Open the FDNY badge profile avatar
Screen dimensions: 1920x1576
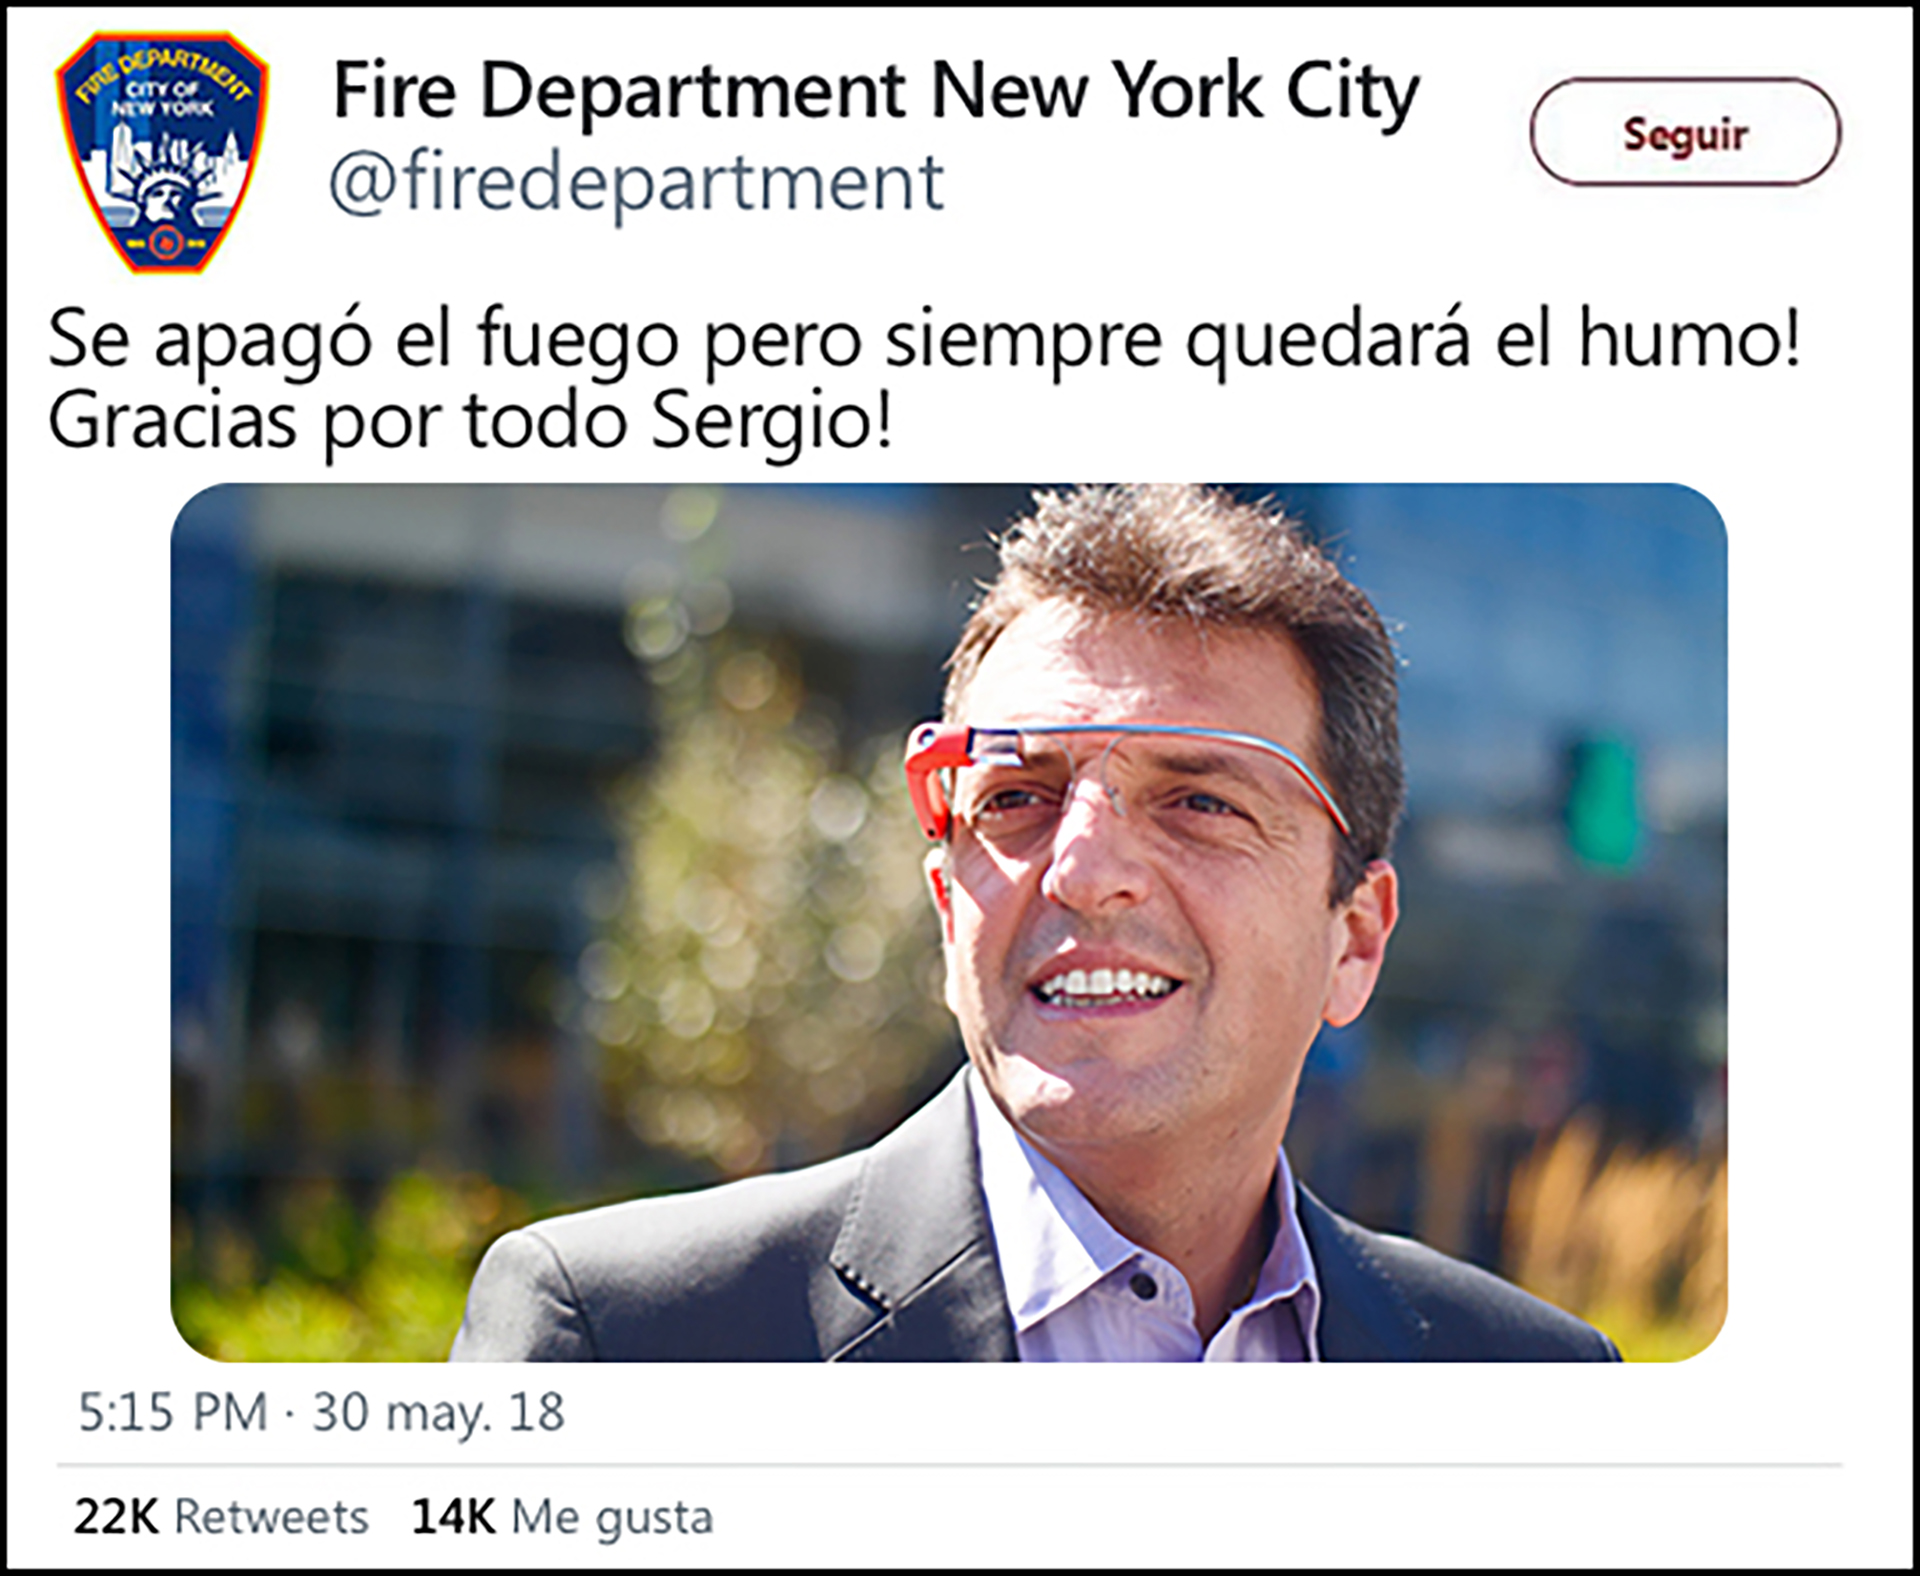pos(162,152)
